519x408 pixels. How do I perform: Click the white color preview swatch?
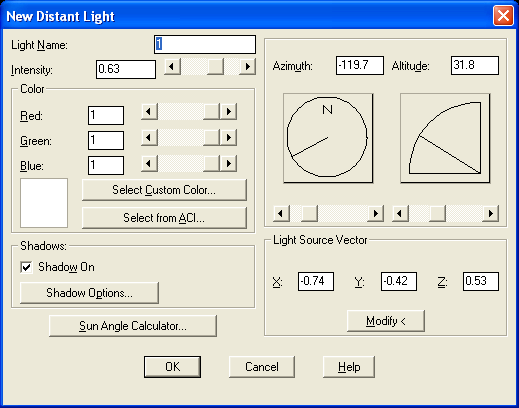(x=44, y=203)
